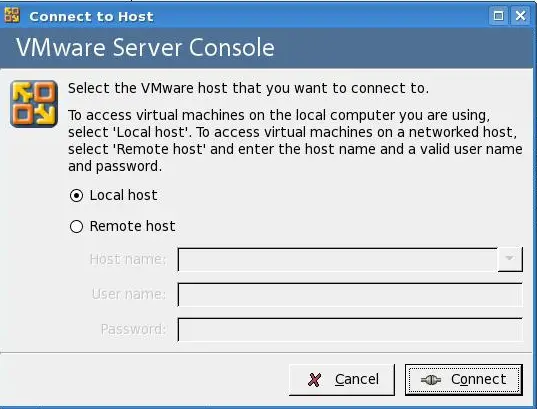Image resolution: width=537 pixels, height=409 pixels.
Task: Click the 'Remote host' option label
Action: (133, 226)
